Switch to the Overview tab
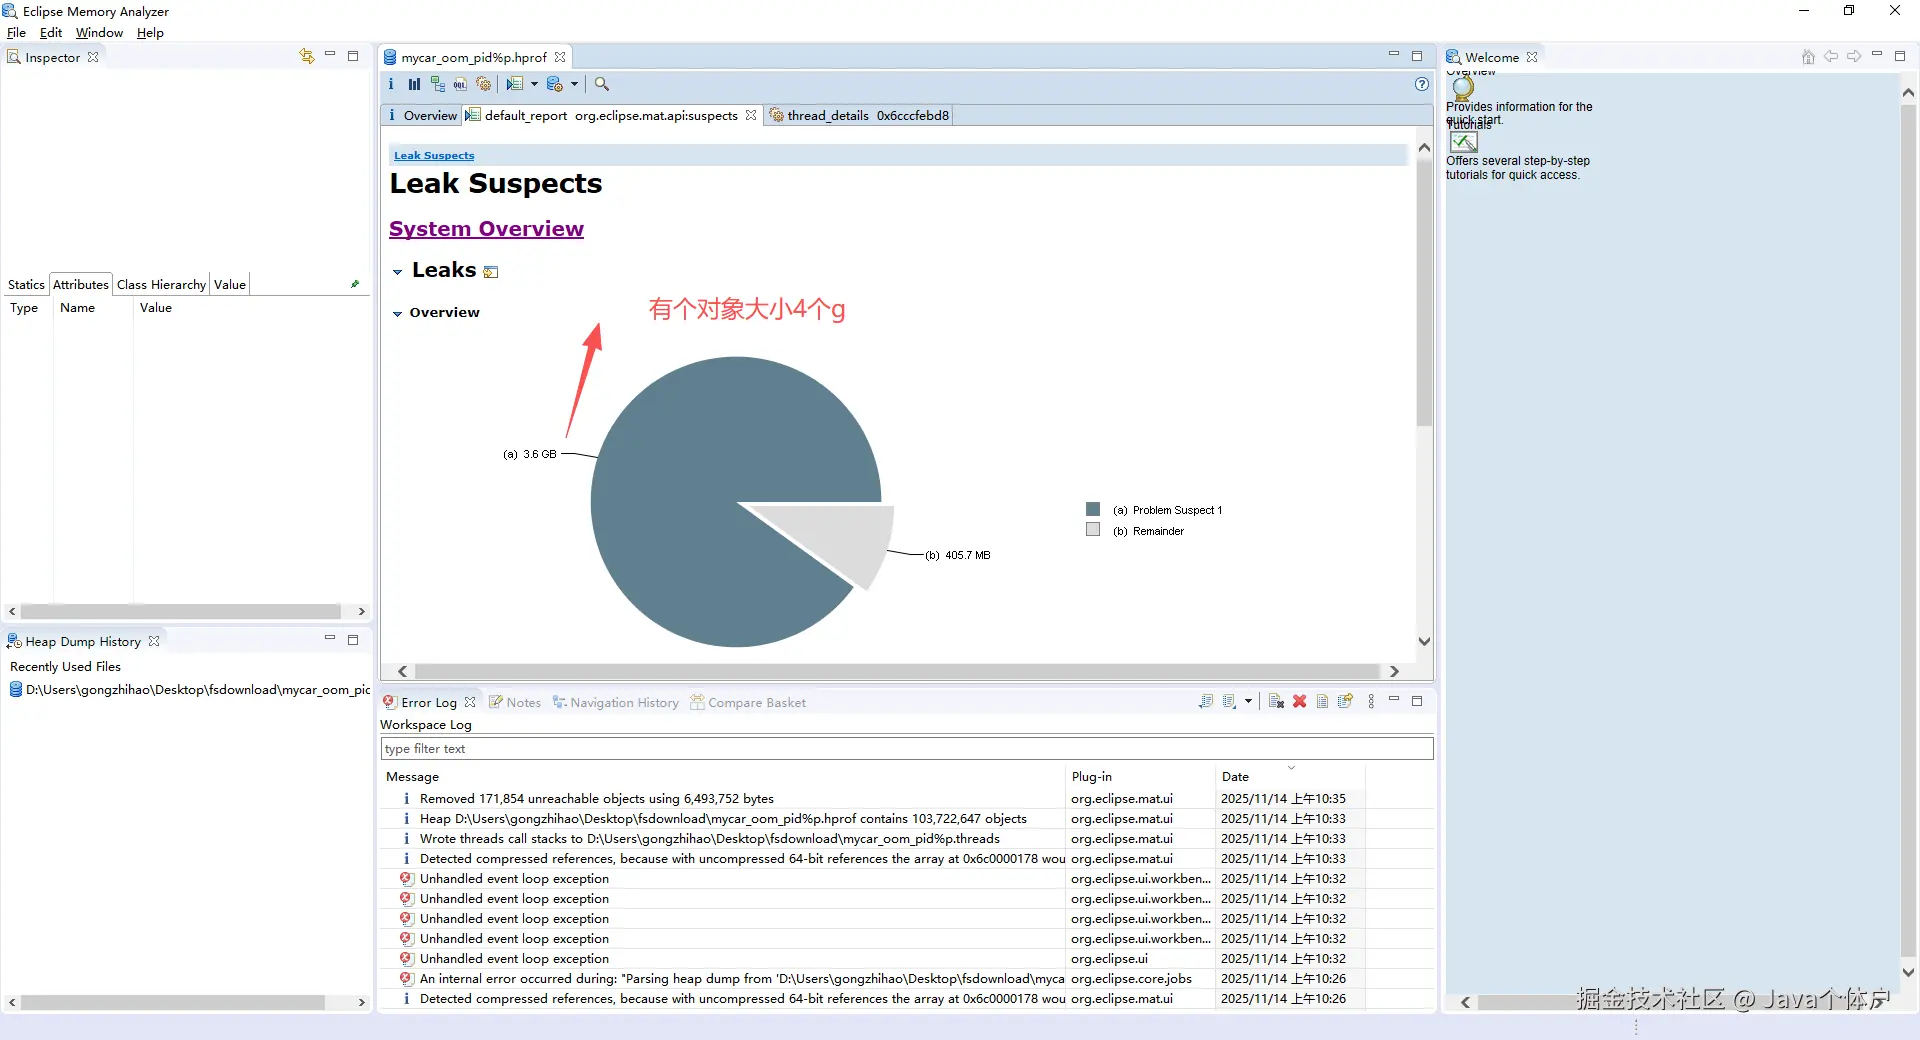Screen dimensions: 1920x1040 tap(422, 116)
